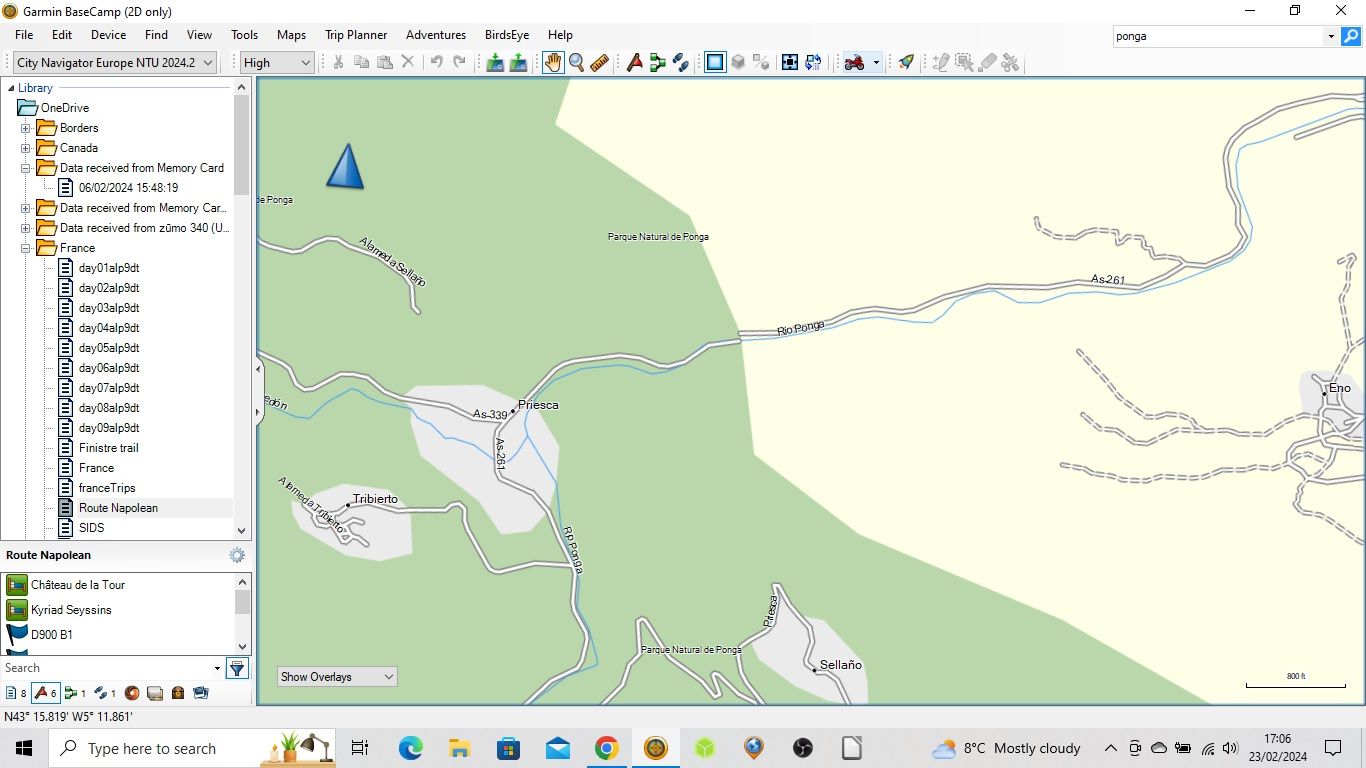Viewport: 1366px width, 768px height.
Task: Toggle the funnel filter button
Action: [x=237, y=668]
